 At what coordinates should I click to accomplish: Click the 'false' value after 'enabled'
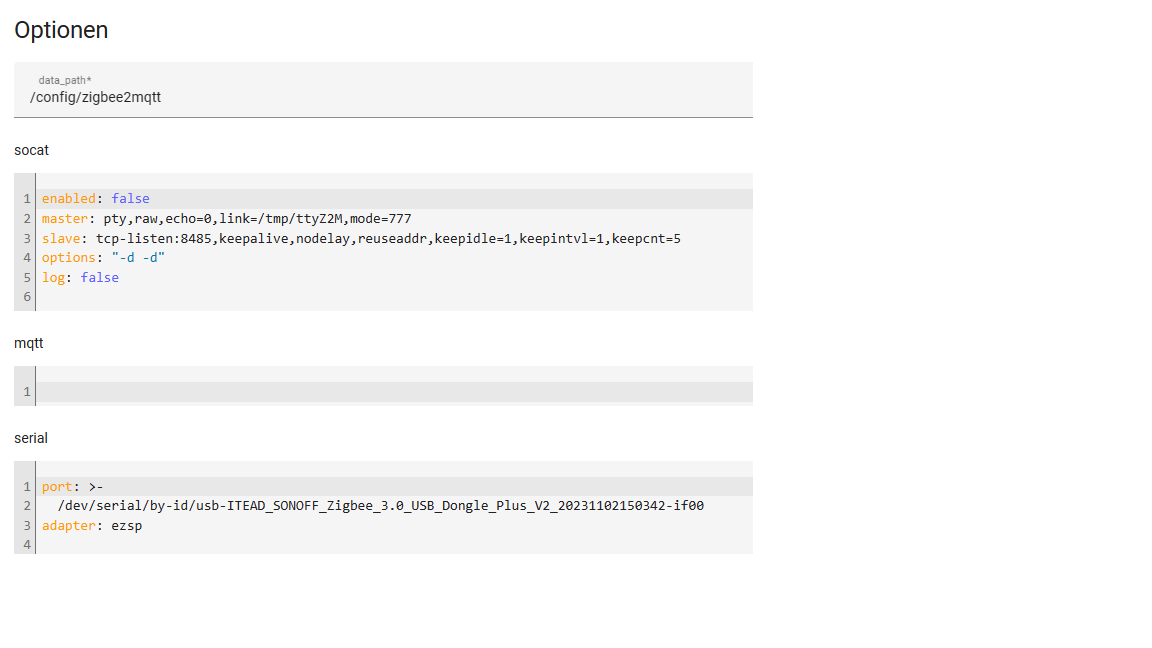coord(130,199)
